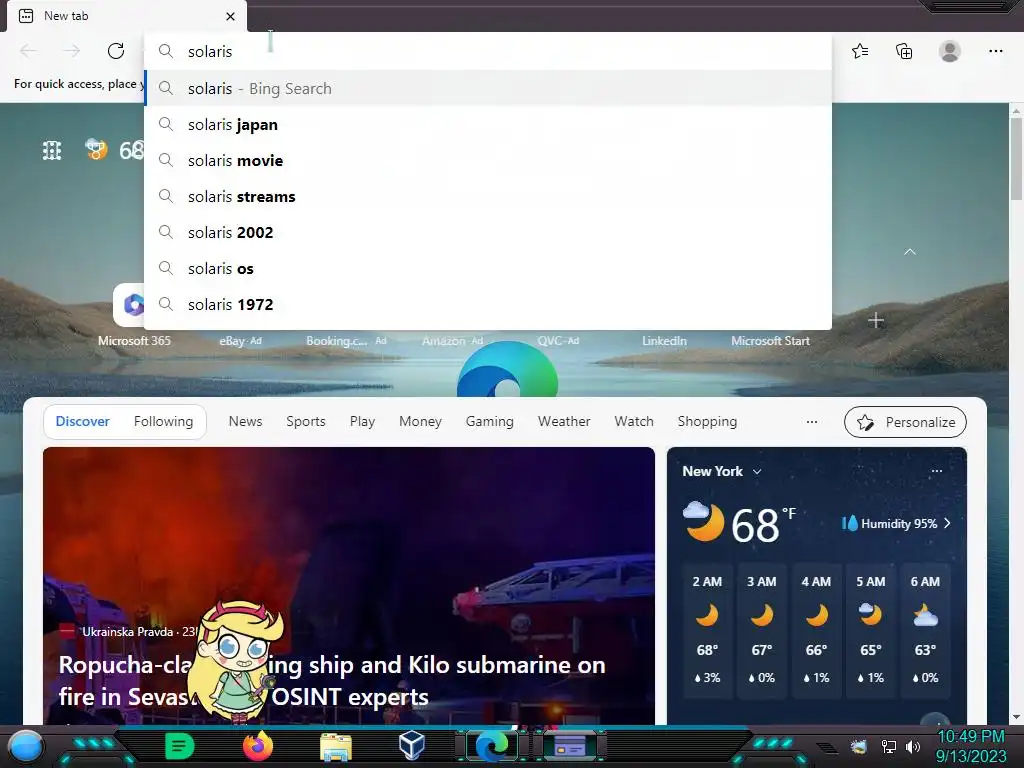Click the Star Butterfly desktop character
Screen dimensions: 1024x768
click(236, 660)
